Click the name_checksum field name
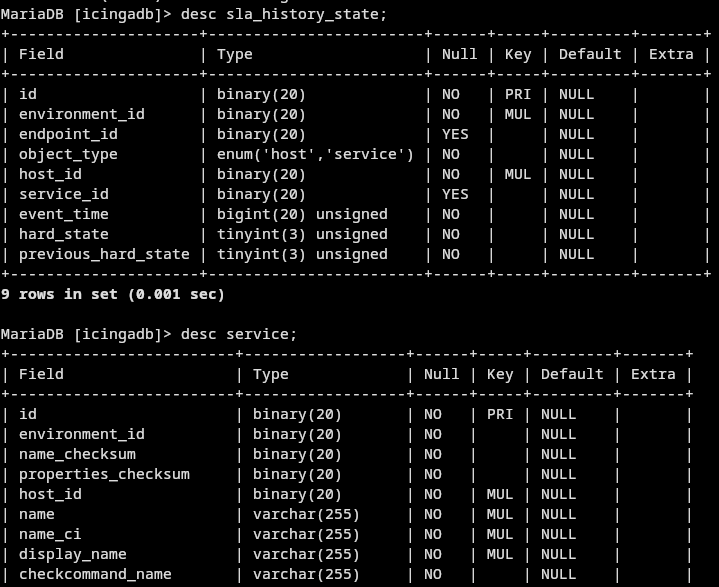Screen dimensions: 719x587 click(77, 454)
